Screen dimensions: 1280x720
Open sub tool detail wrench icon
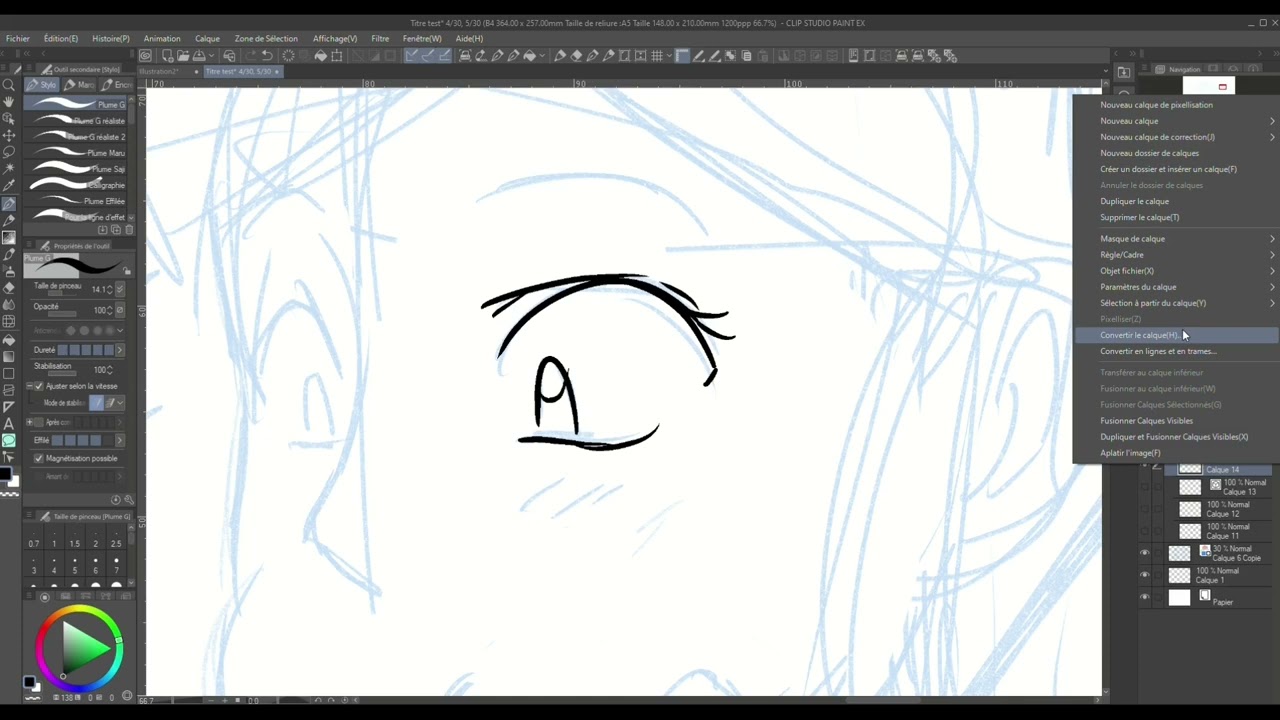[128, 499]
